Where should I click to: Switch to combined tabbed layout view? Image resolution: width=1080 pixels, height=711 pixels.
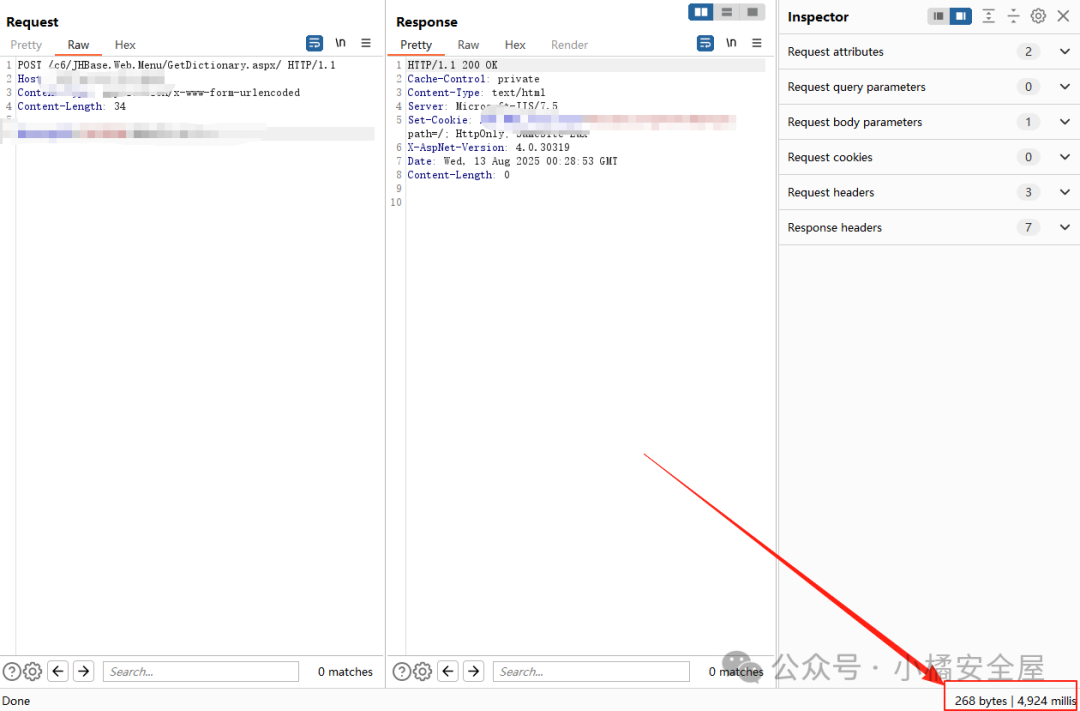point(753,12)
